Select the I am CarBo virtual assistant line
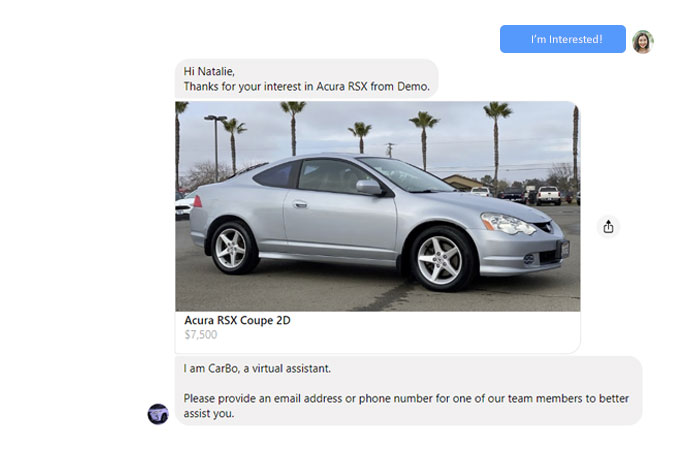This screenshot has width=681, height=472. (257, 368)
